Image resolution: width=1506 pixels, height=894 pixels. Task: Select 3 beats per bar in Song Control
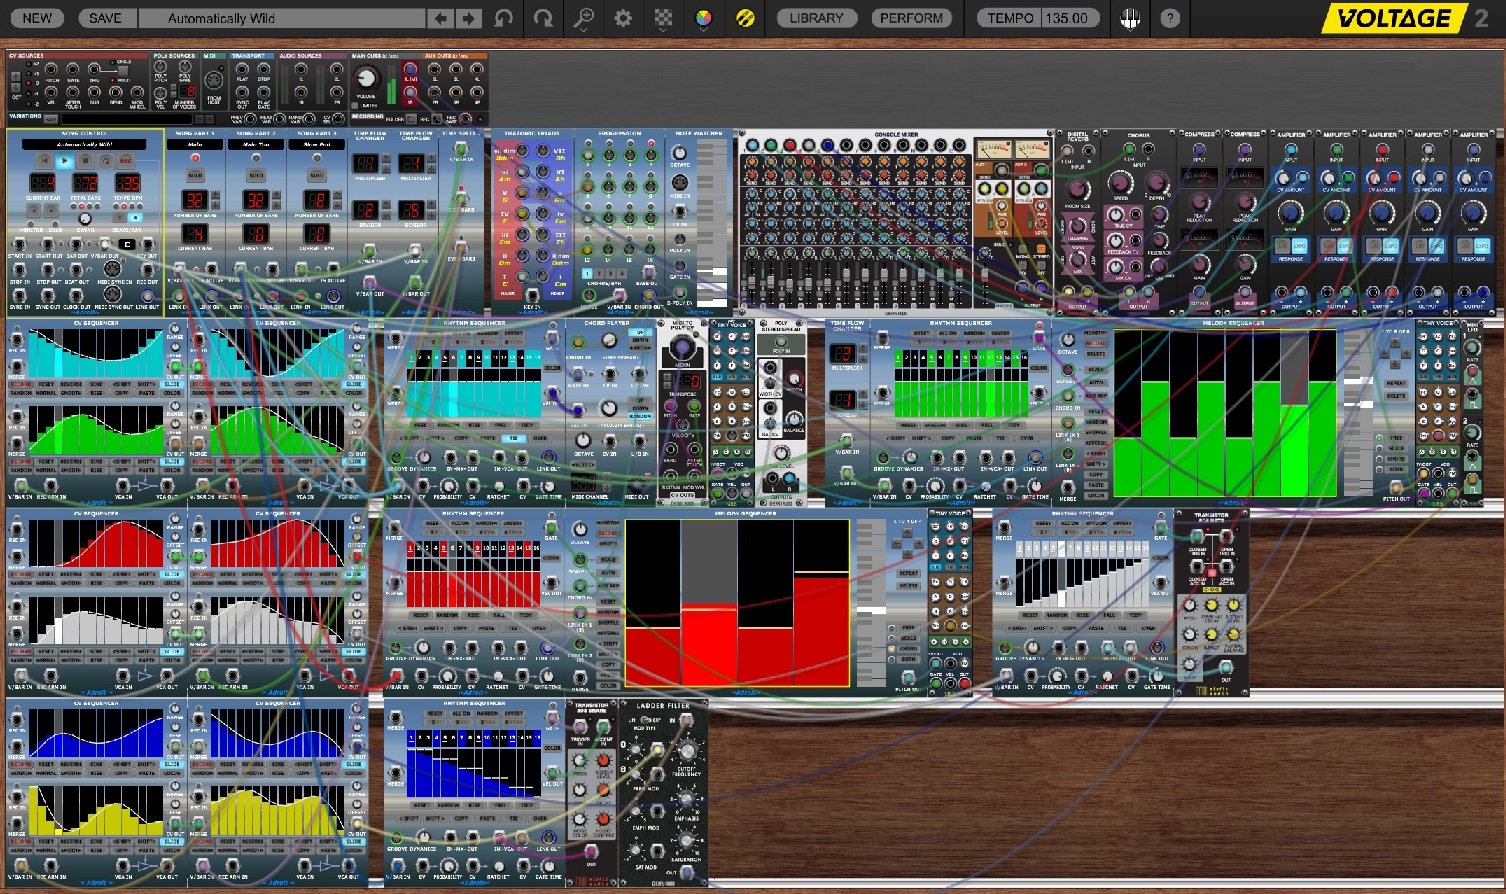pos(119,218)
